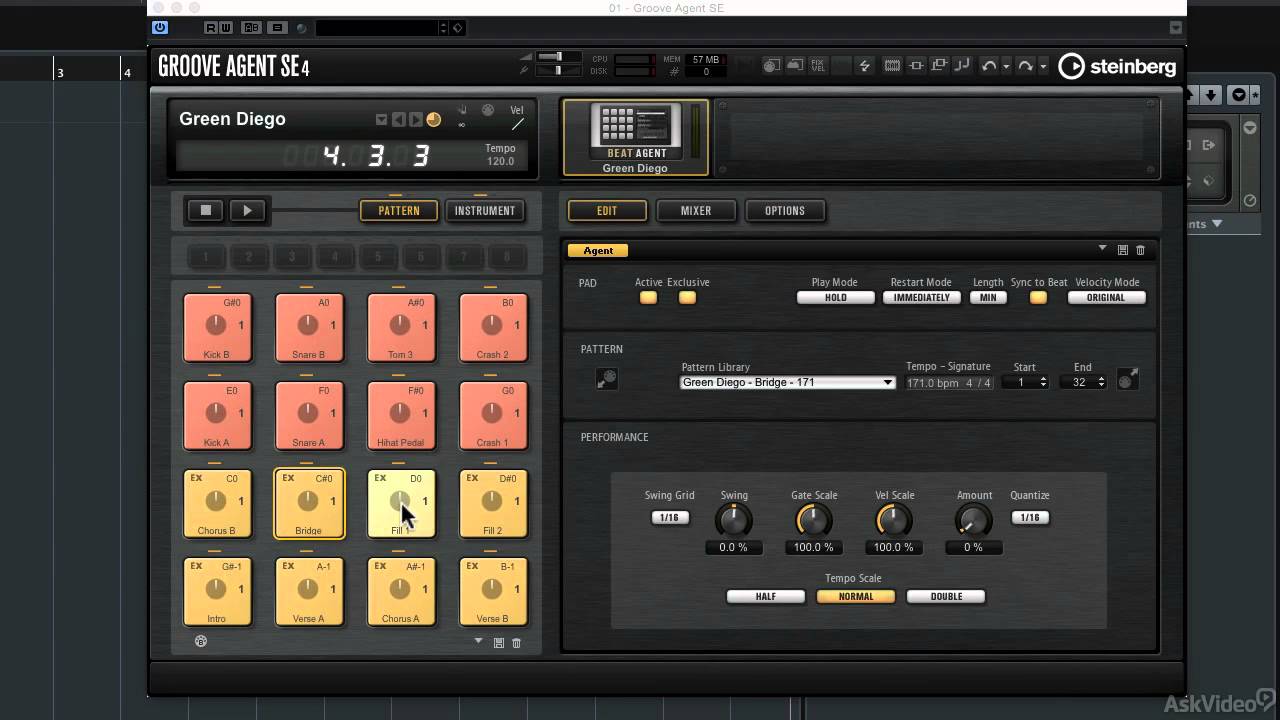Click the redo arrow icon
The image size is (1280, 720).
click(x=1025, y=66)
